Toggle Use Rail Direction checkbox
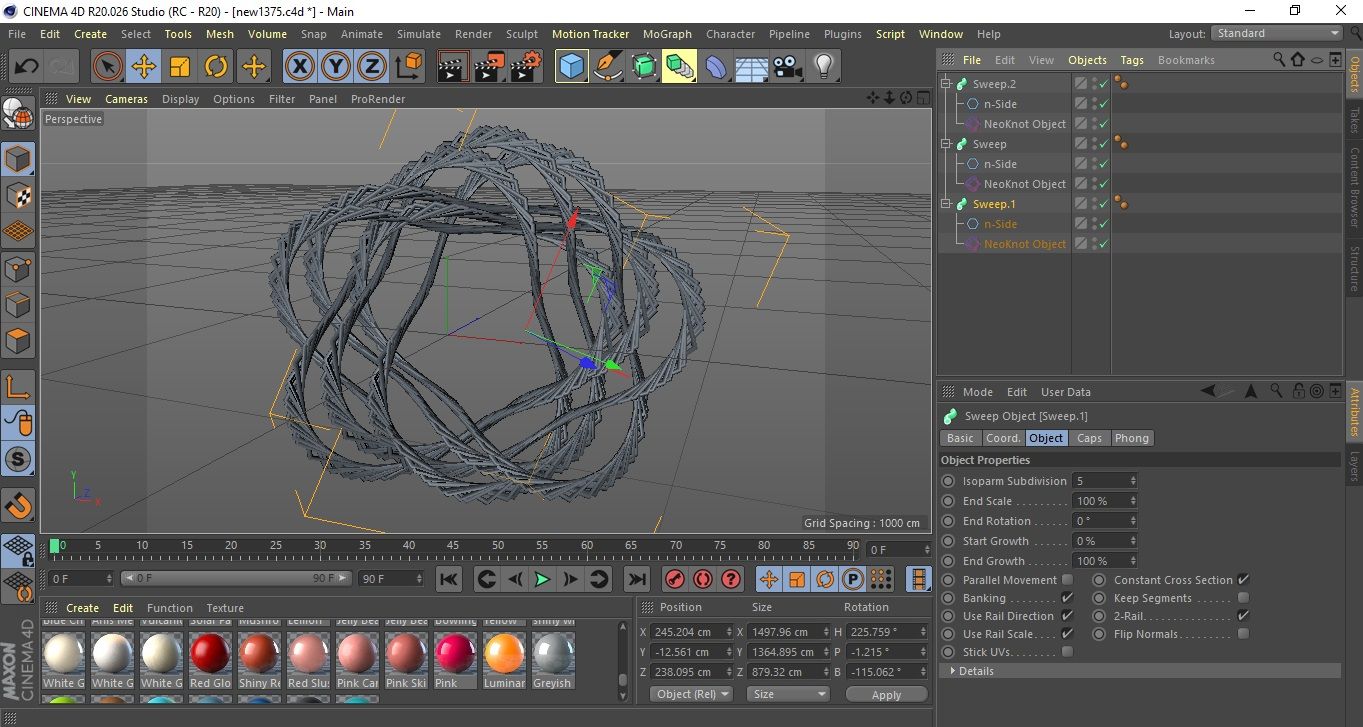This screenshot has width=1363, height=727. (x=1067, y=616)
